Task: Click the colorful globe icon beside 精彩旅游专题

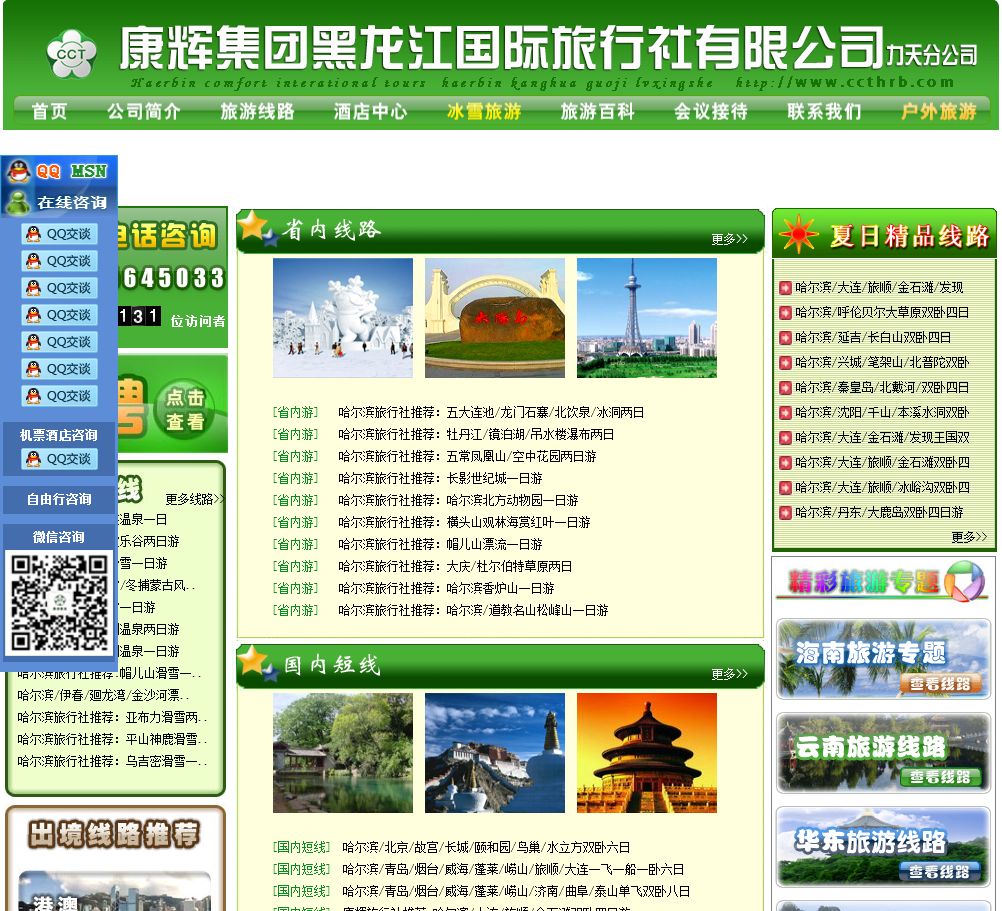Action: pyautogui.click(x=964, y=580)
